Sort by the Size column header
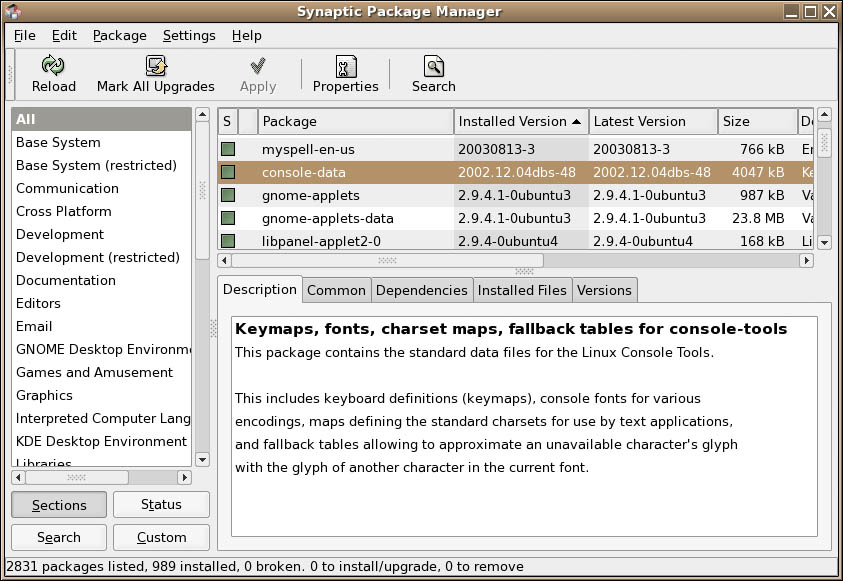843x581 pixels. [758, 121]
